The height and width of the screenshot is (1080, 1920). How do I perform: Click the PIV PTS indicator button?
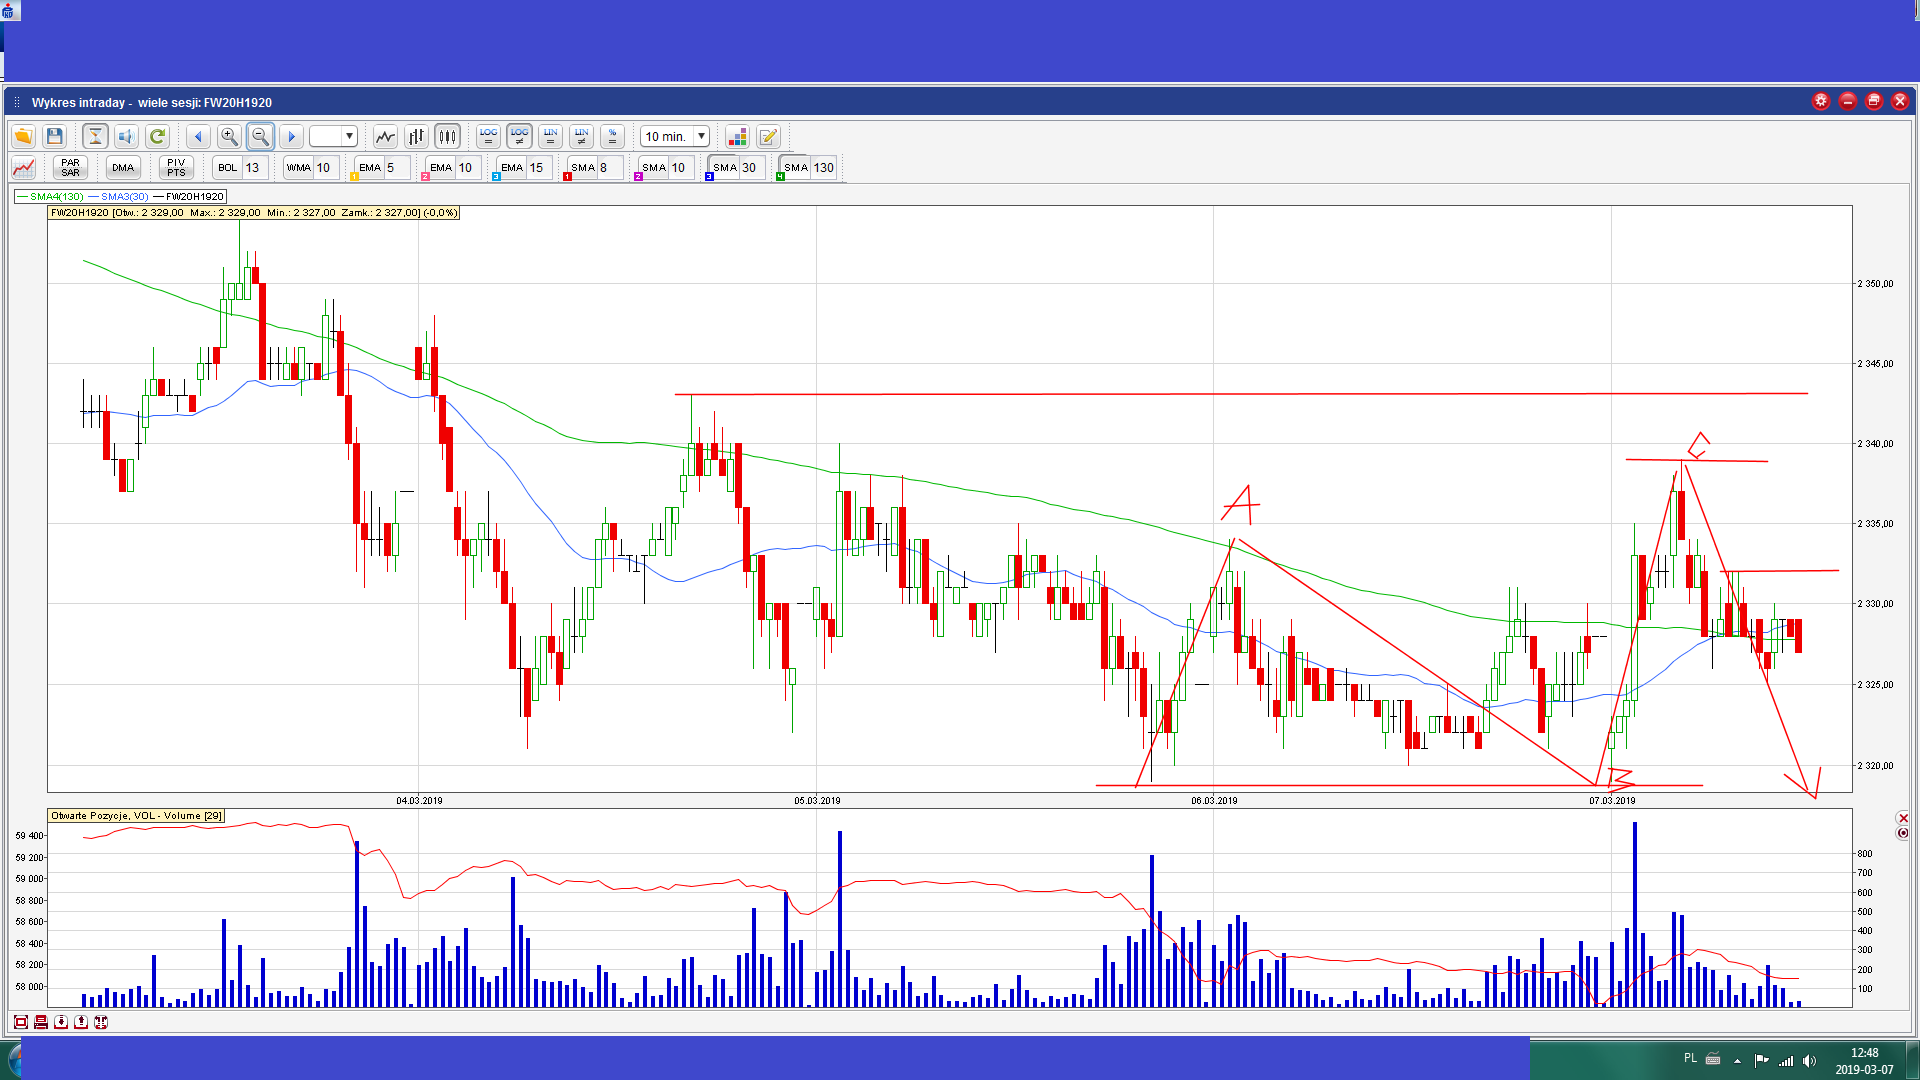(176, 167)
